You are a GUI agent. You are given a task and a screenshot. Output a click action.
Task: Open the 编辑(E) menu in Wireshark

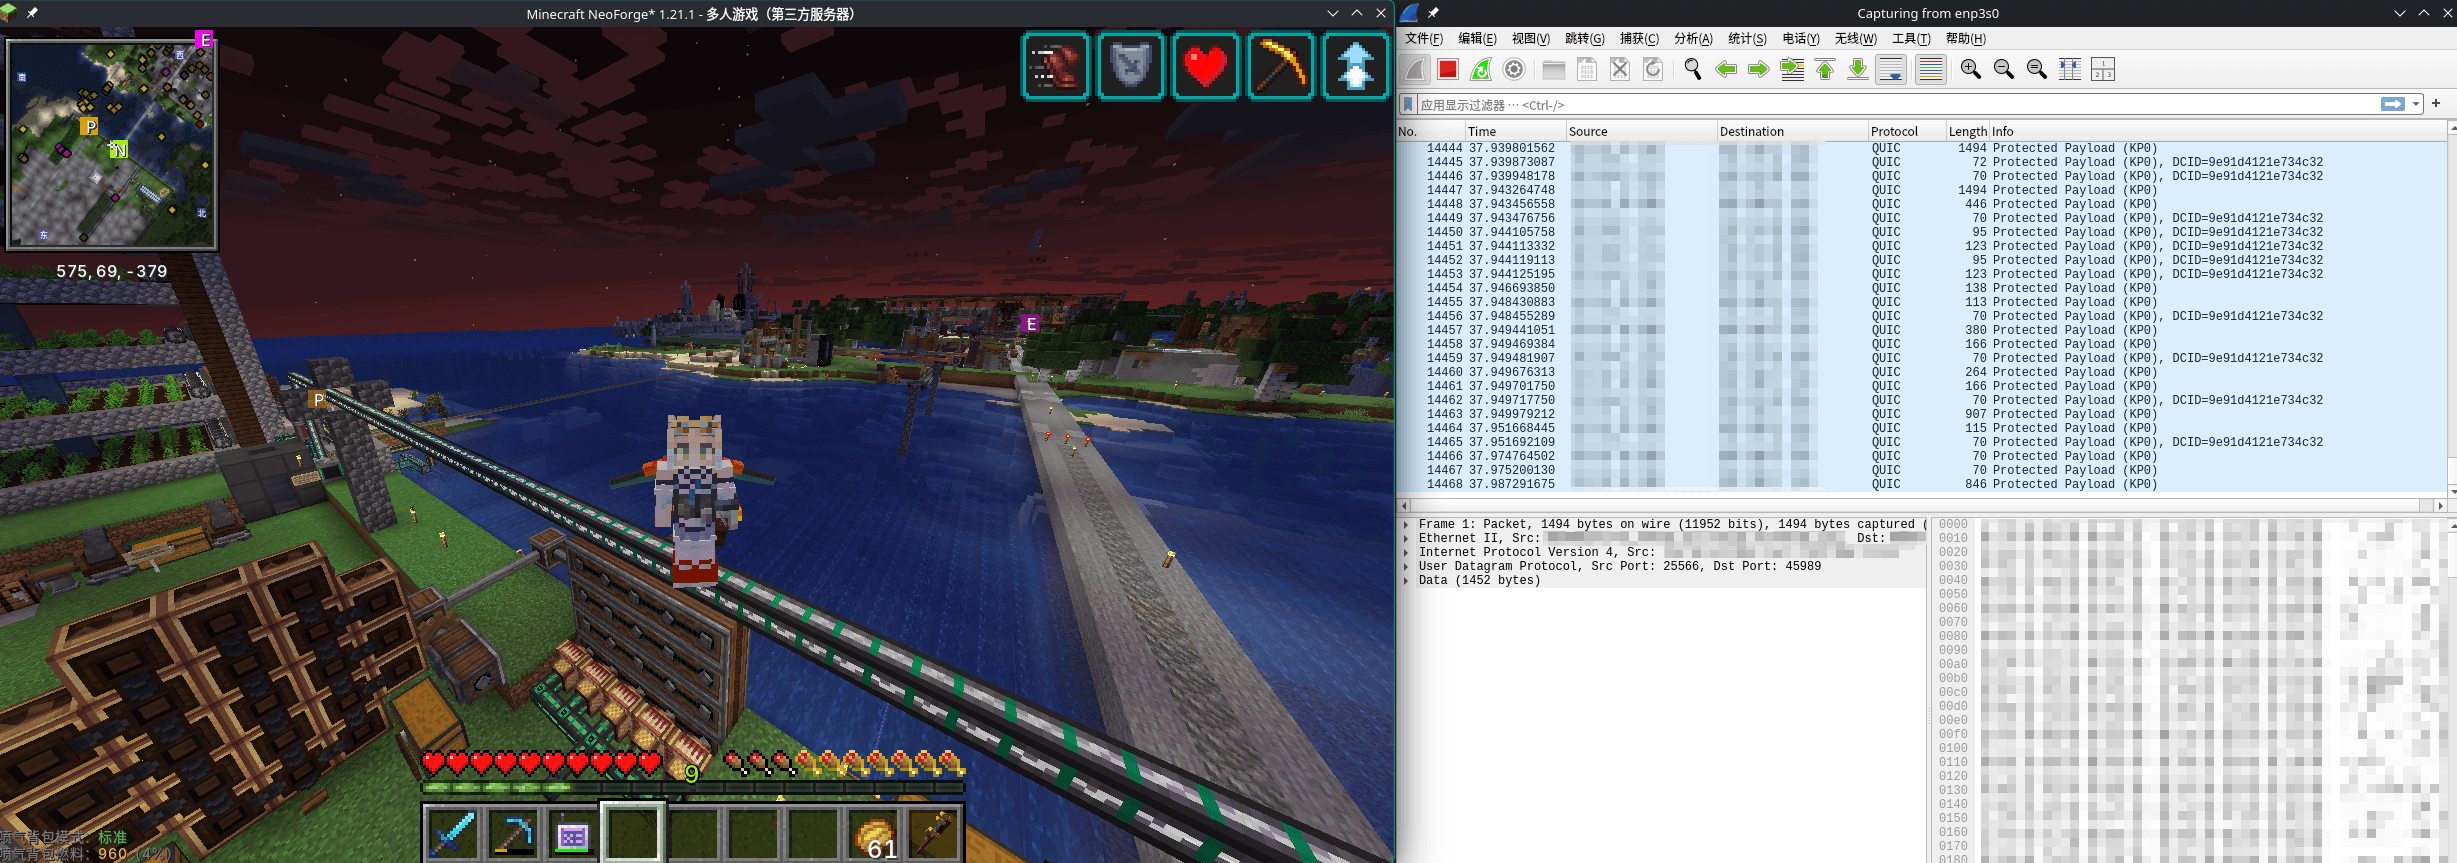coord(1478,39)
